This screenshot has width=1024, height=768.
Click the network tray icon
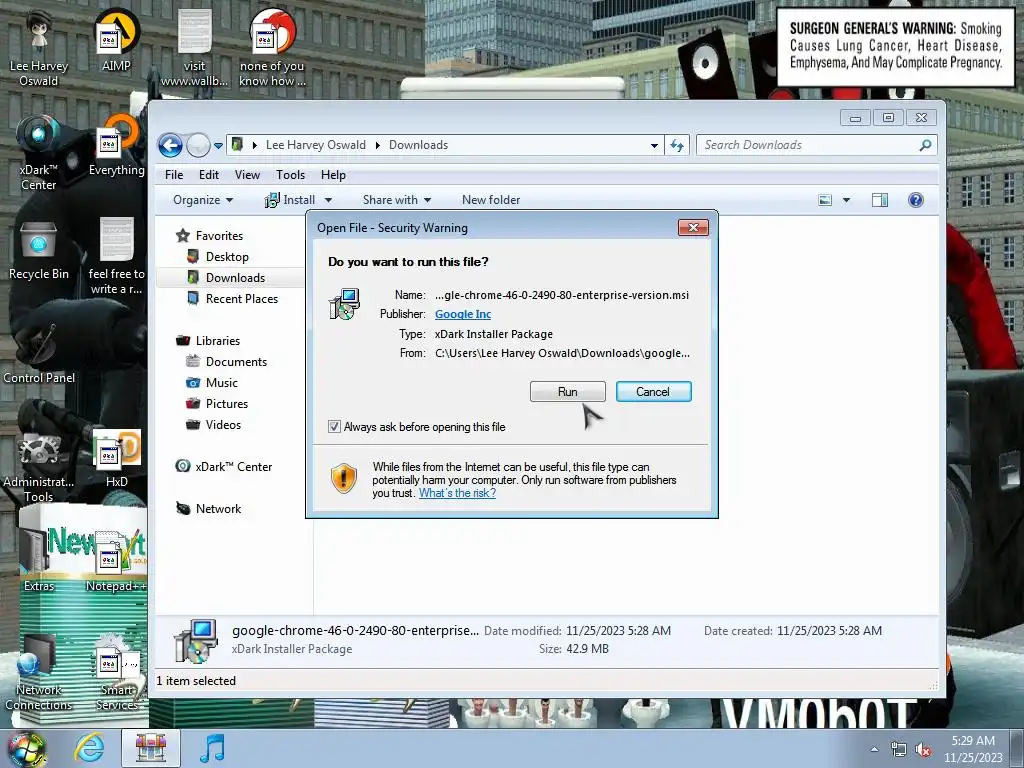click(x=899, y=750)
